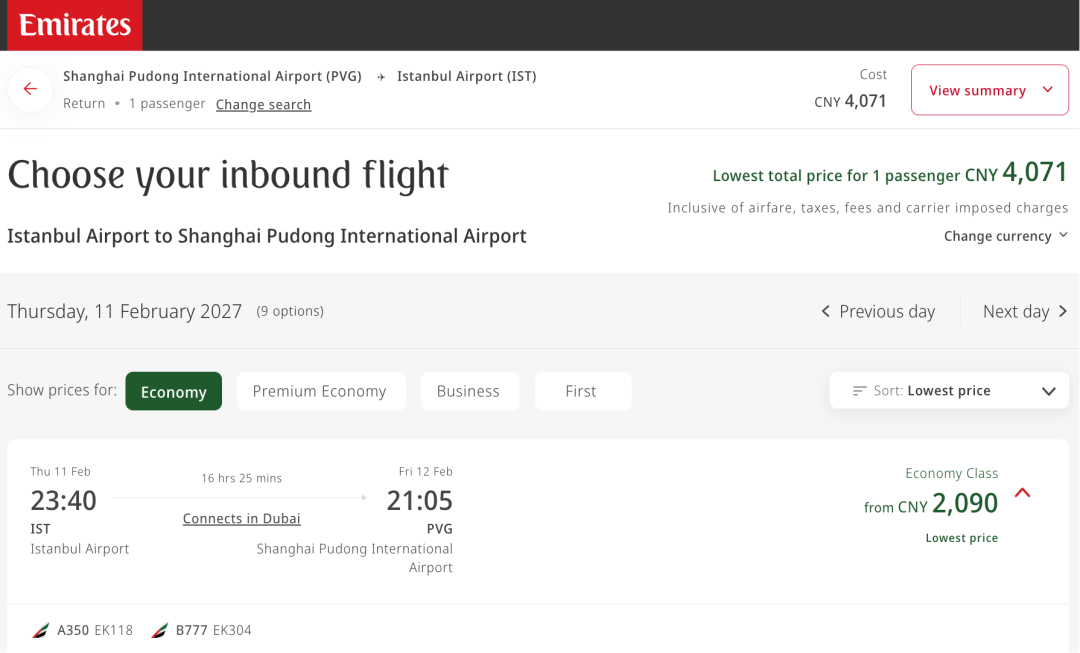
Task: Collapse the Economy Class fare chevron
Action: [x=1022, y=493]
